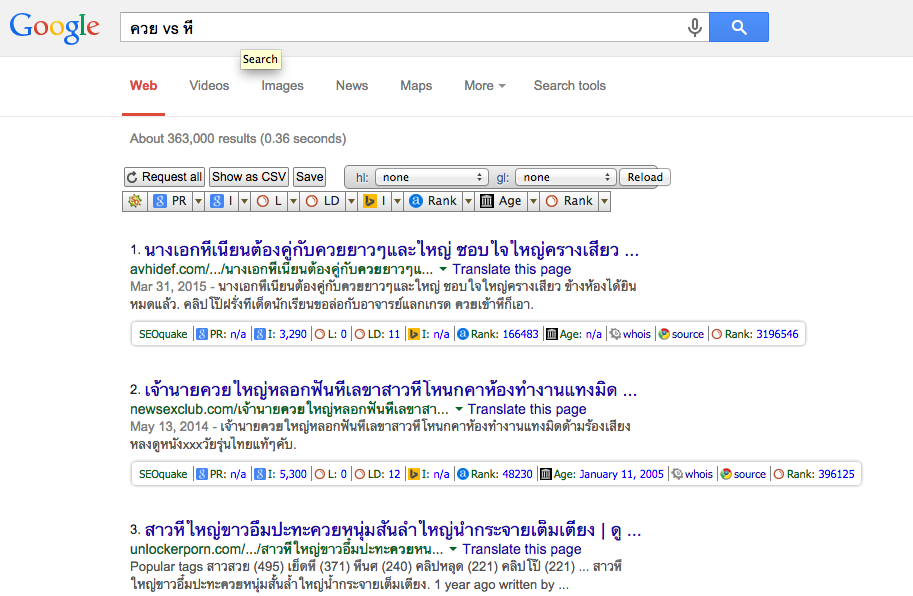Image resolution: width=913 pixels, height=596 pixels.
Task: Expand SEMrush Rank dropdown arrow
Action: tap(604, 201)
